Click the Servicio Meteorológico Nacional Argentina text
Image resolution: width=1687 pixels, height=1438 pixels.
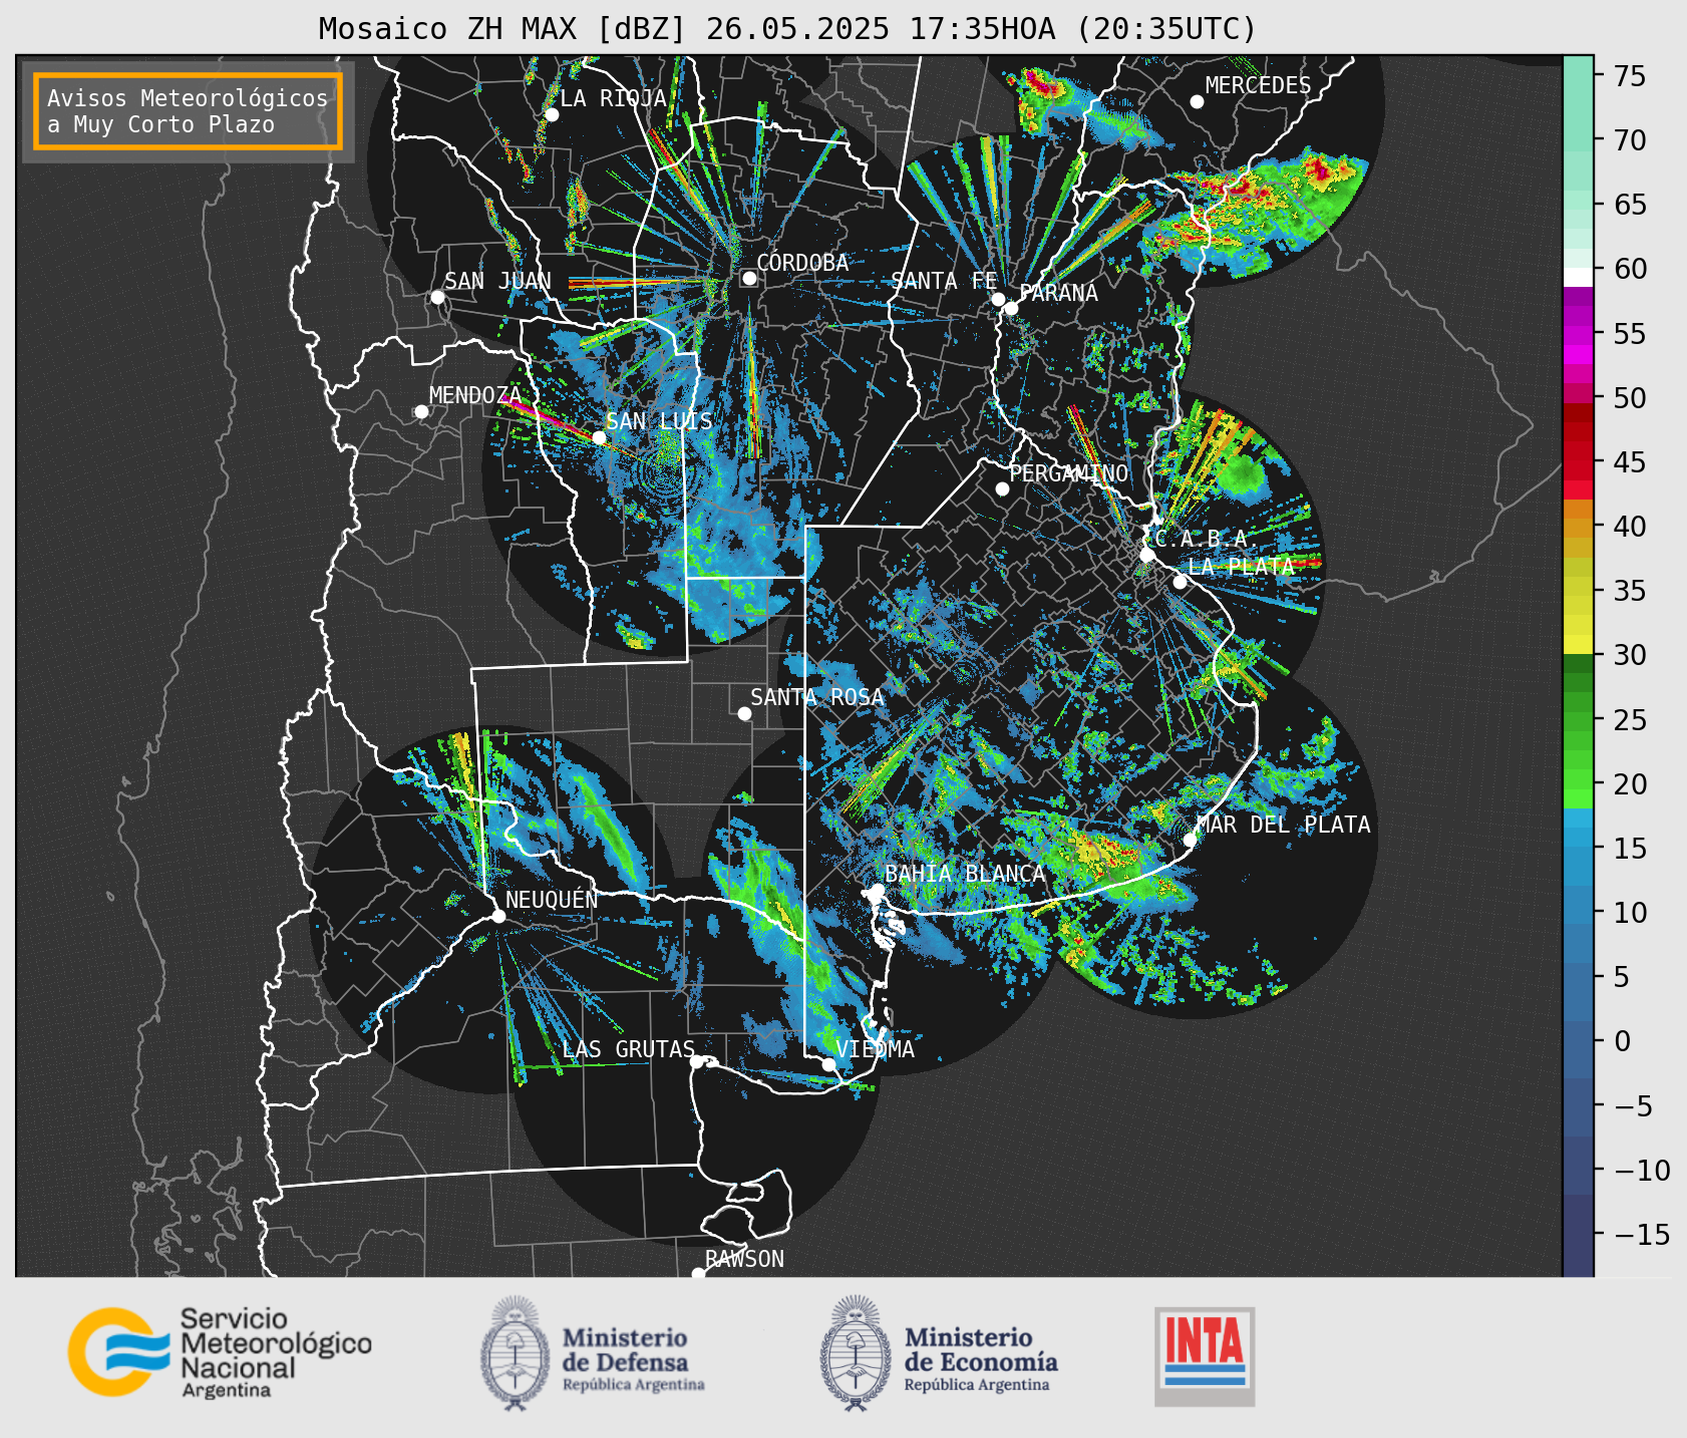tap(276, 1353)
